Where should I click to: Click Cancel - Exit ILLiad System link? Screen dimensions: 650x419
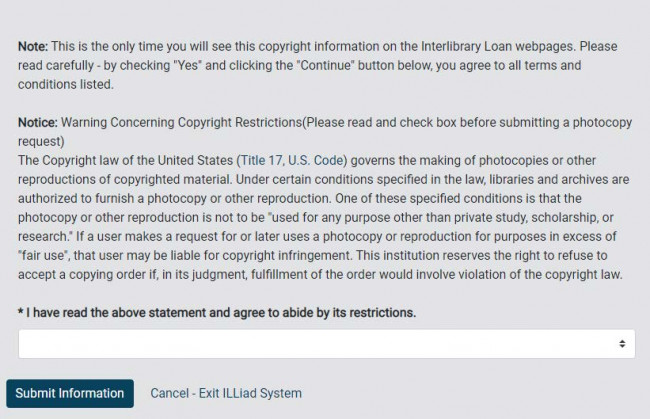click(x=226, y=393)
